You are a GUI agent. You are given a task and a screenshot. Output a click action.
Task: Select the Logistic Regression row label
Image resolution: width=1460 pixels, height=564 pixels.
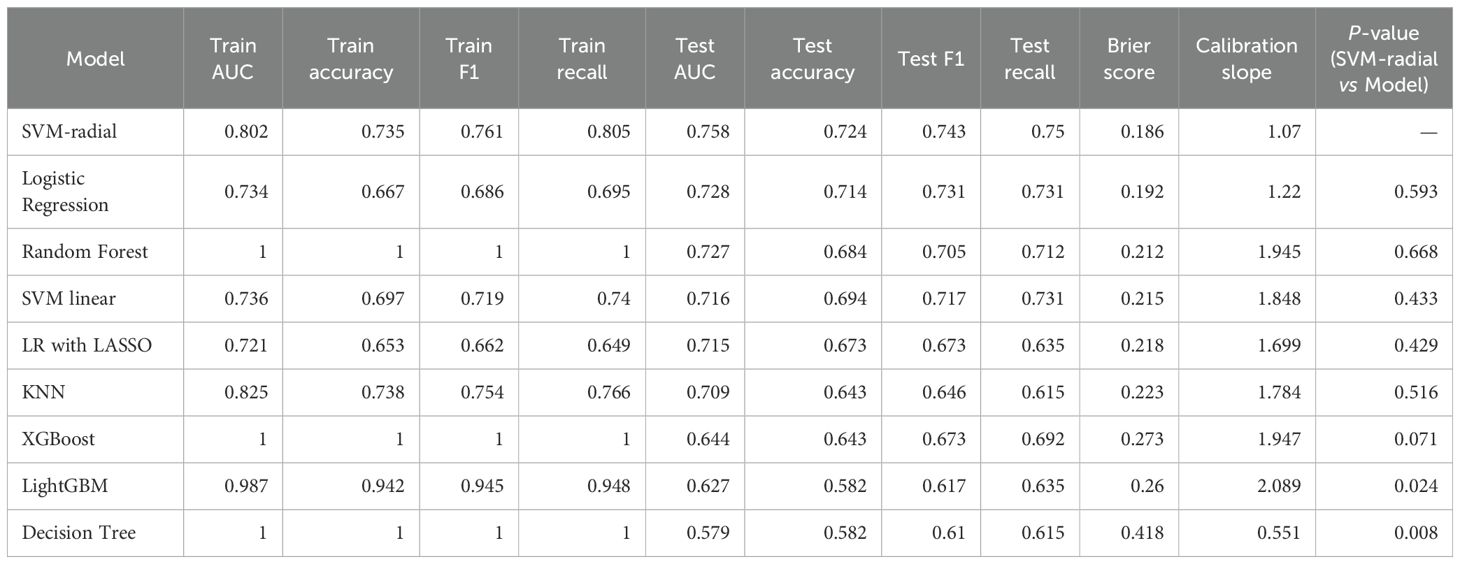68,191
